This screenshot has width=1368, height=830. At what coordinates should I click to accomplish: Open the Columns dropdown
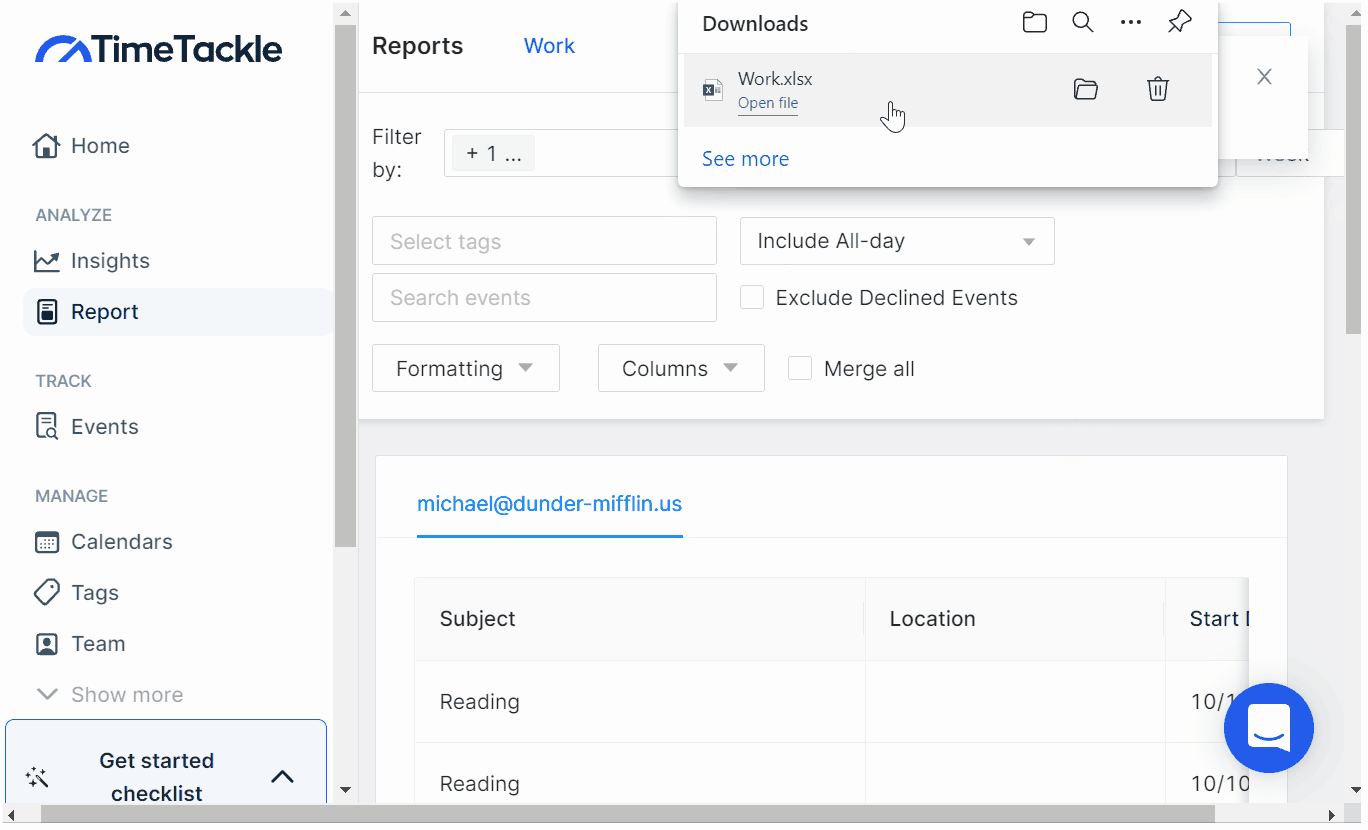click(x=681, y=369)
